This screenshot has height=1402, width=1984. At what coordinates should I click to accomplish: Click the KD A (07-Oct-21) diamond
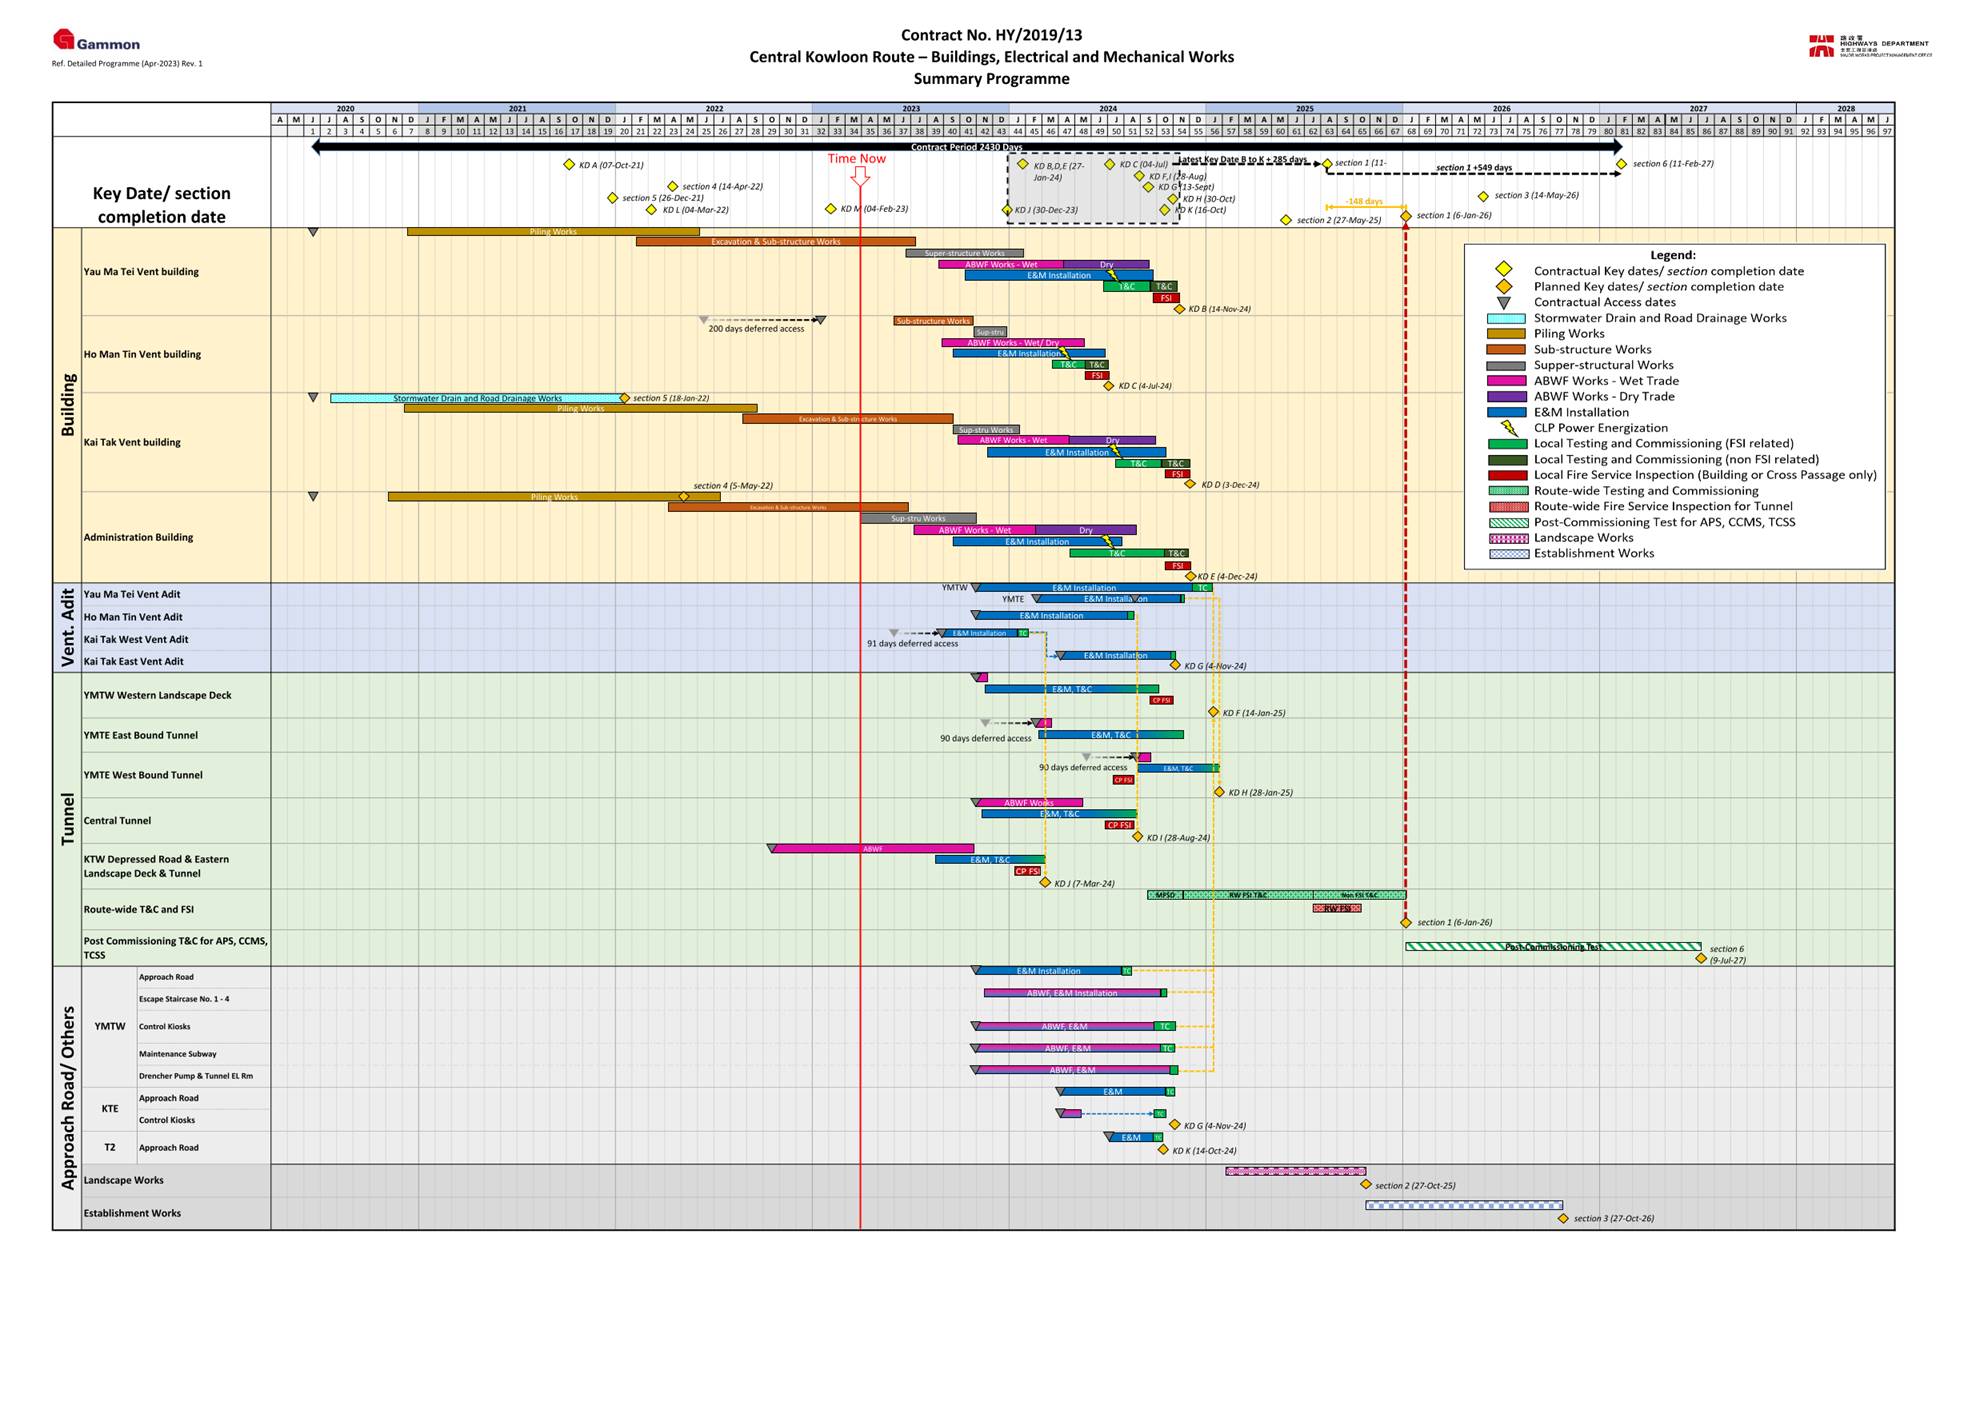(x=569, y=165)
